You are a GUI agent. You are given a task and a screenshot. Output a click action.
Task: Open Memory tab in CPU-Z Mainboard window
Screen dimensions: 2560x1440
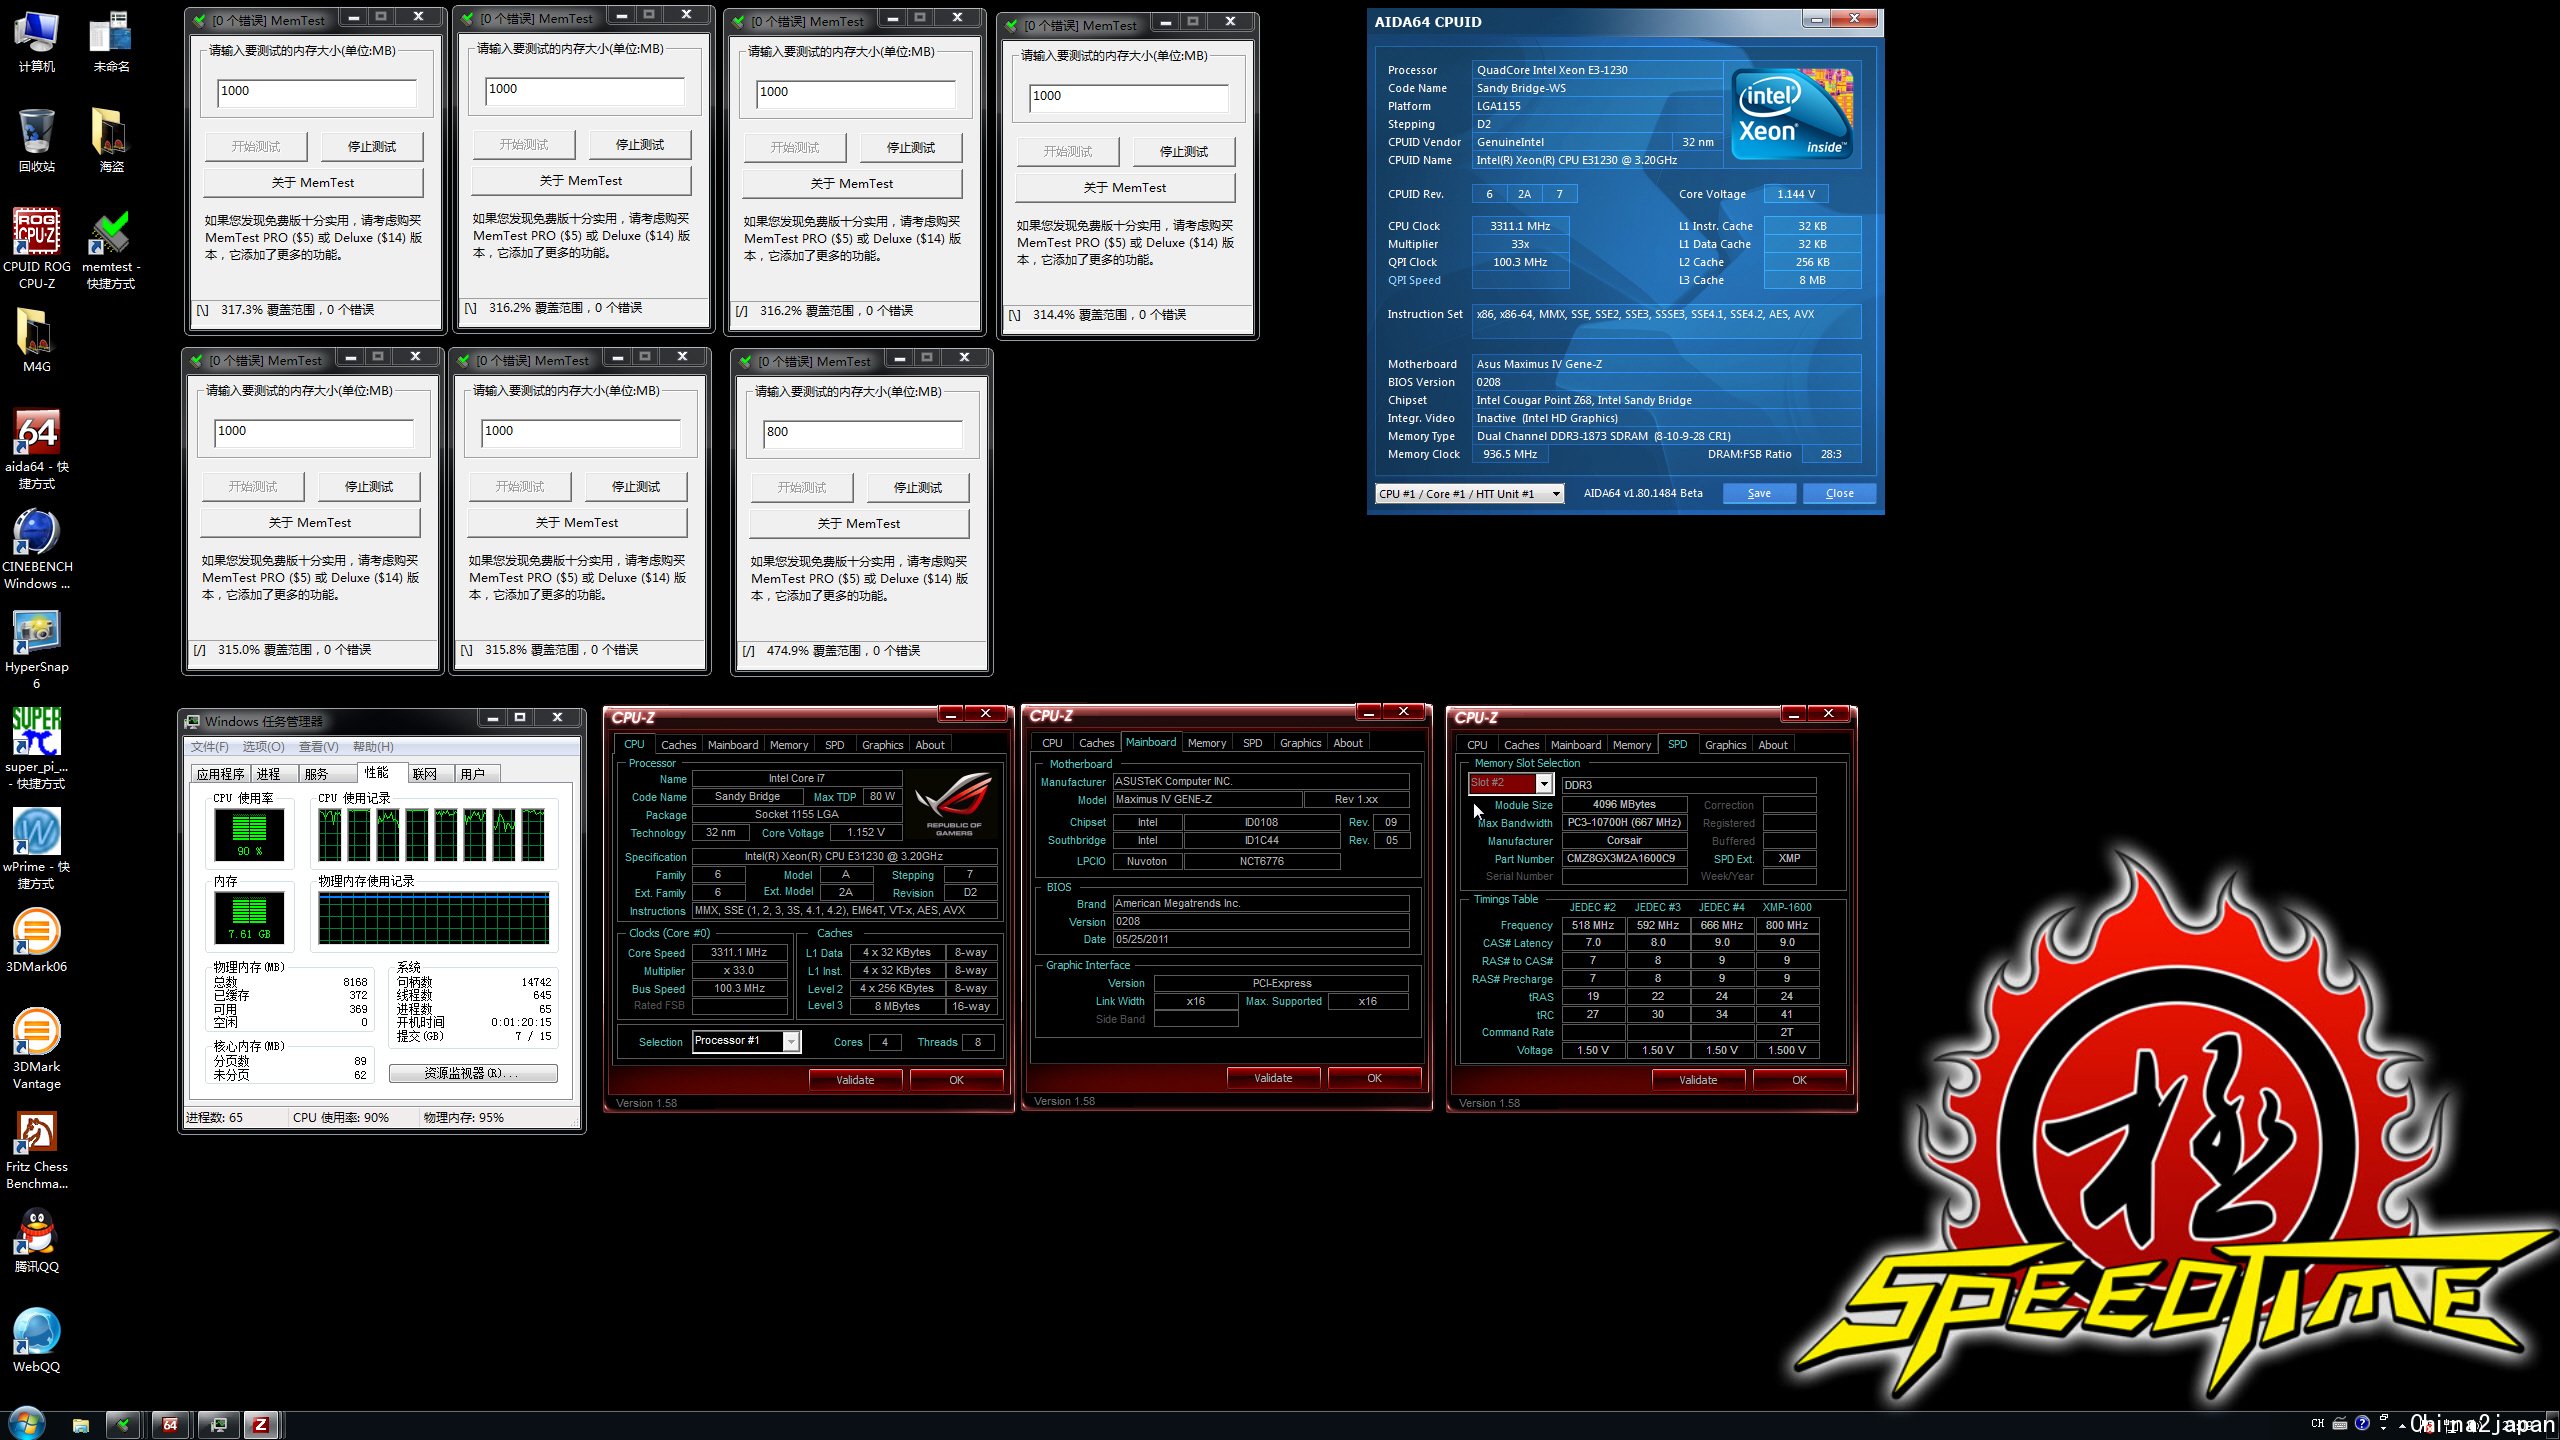1206,743
